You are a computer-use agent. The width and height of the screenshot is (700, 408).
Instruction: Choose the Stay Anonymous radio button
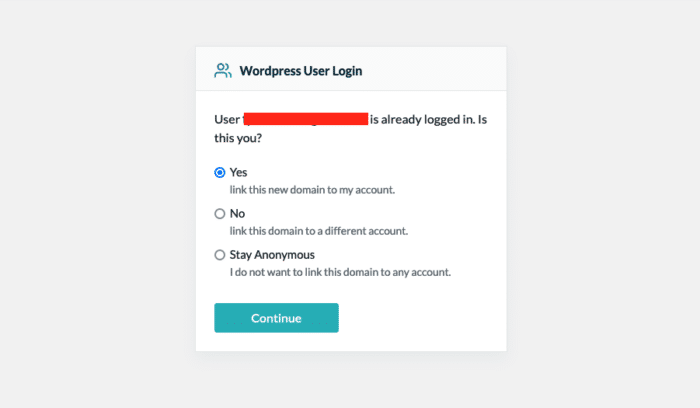[220, 255]
